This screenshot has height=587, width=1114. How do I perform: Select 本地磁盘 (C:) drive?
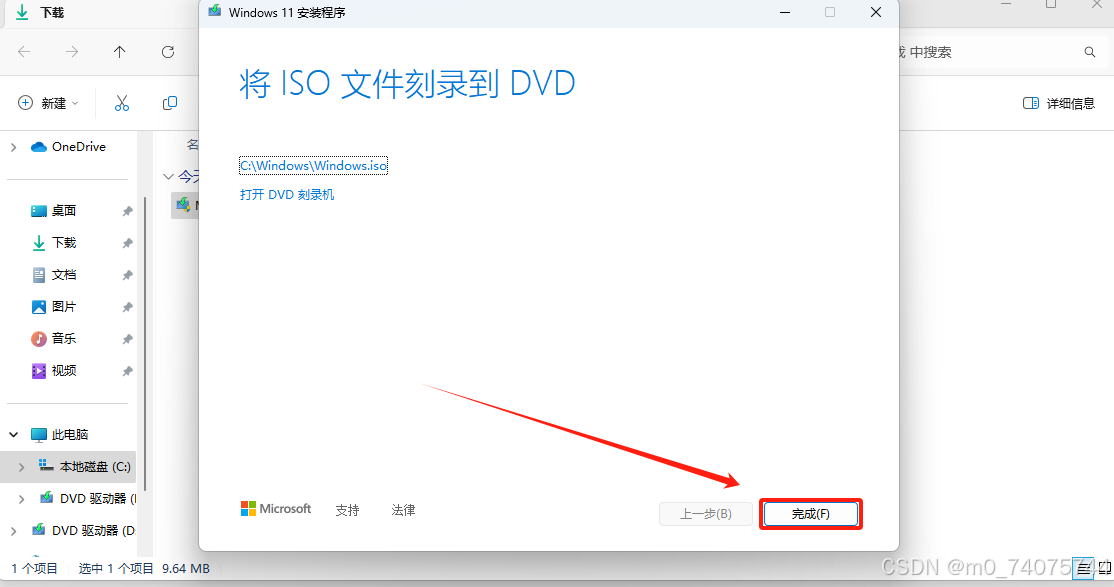tap(85, 466)
